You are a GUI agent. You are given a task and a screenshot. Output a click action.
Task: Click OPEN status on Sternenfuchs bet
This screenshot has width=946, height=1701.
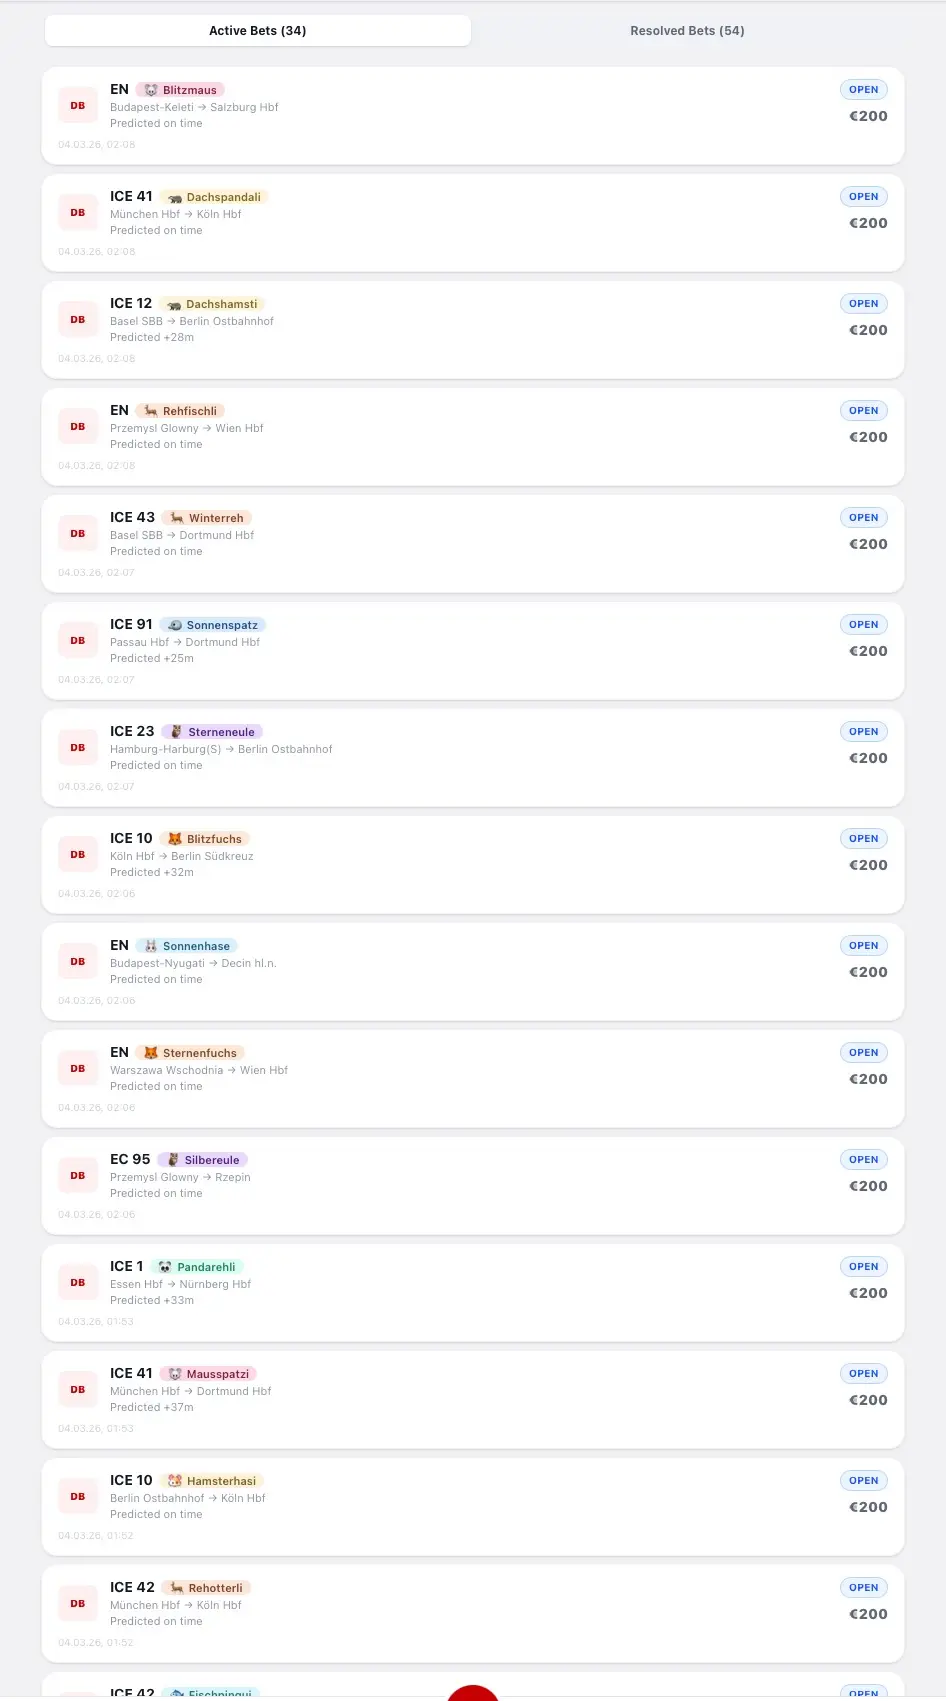[863, 1053]
